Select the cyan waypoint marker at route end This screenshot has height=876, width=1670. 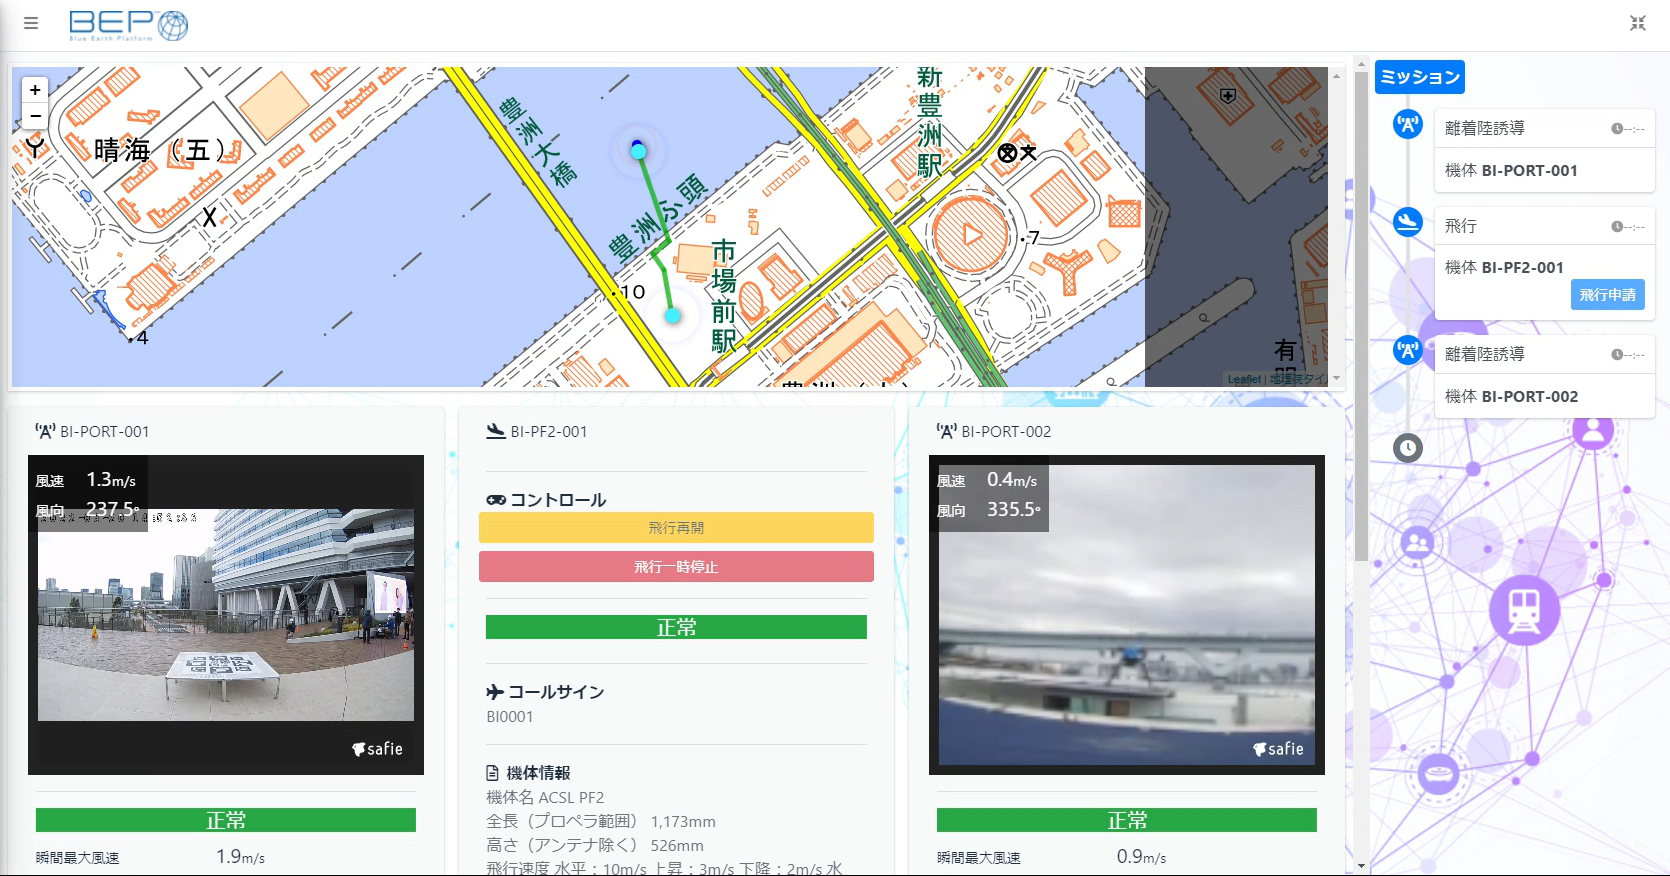(x=673, y=315)
